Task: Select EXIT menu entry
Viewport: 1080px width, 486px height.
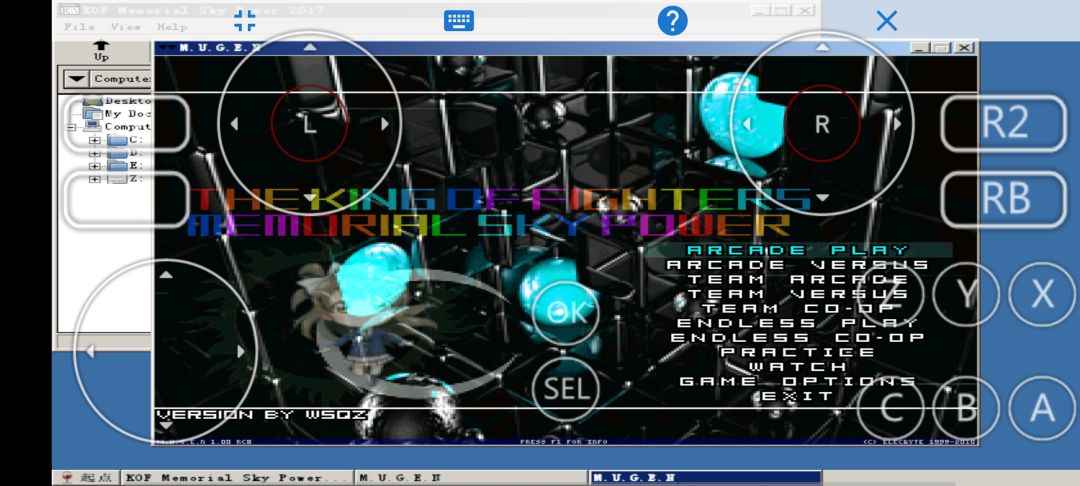Action: coord(798,396)
